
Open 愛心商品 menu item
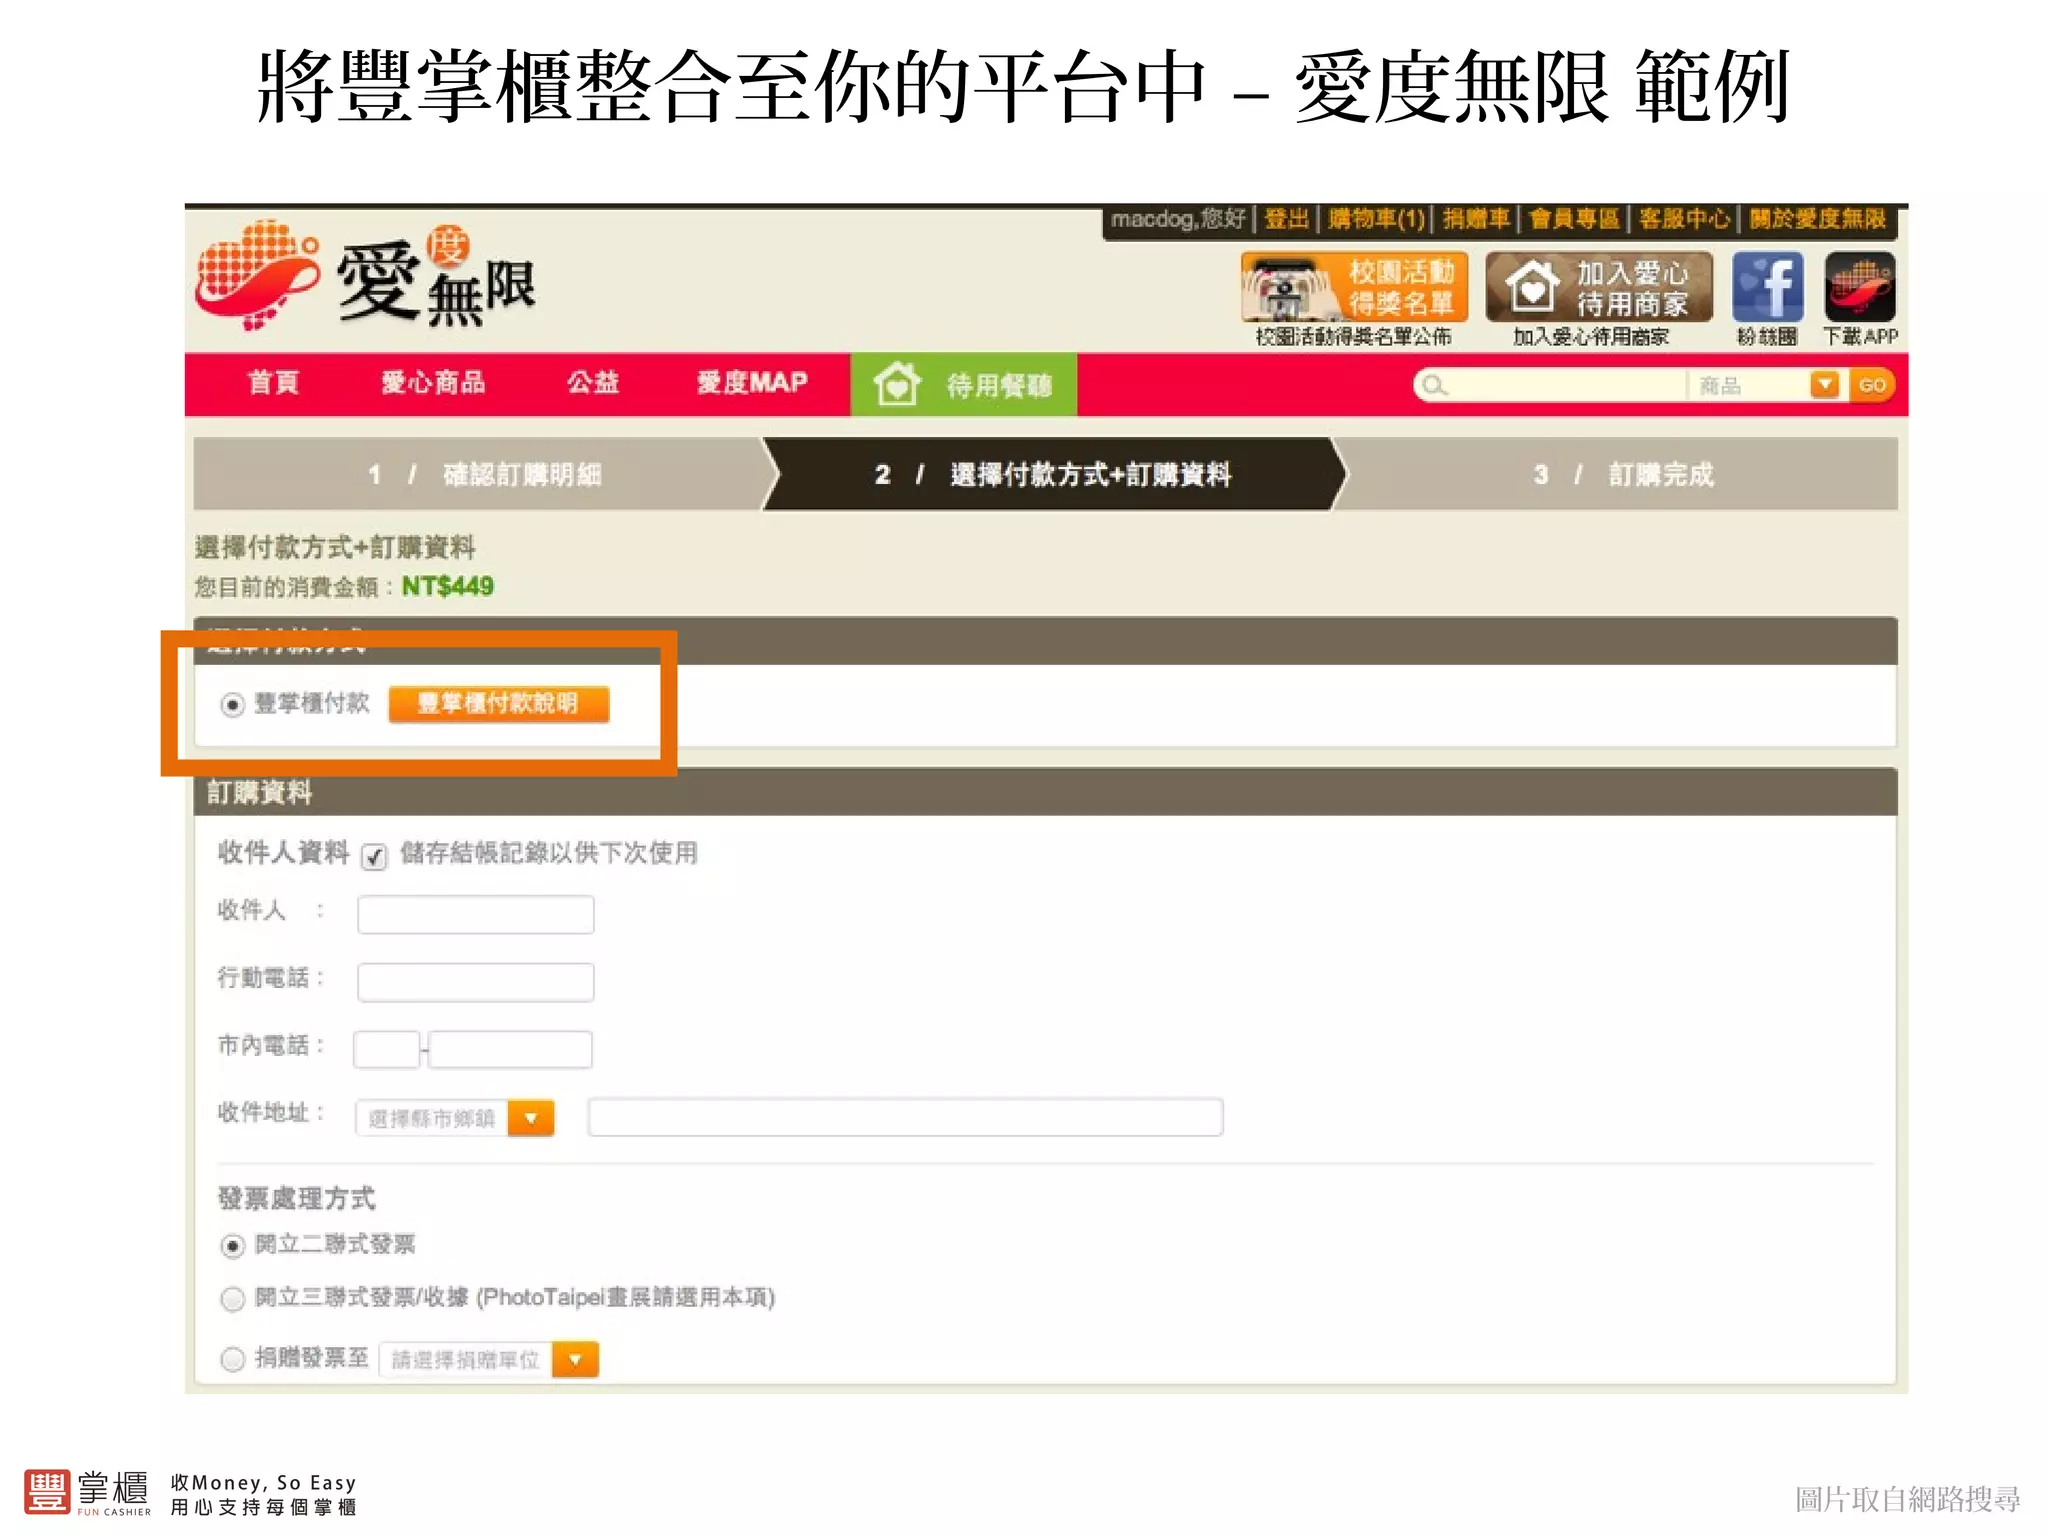tap(433, 383)
